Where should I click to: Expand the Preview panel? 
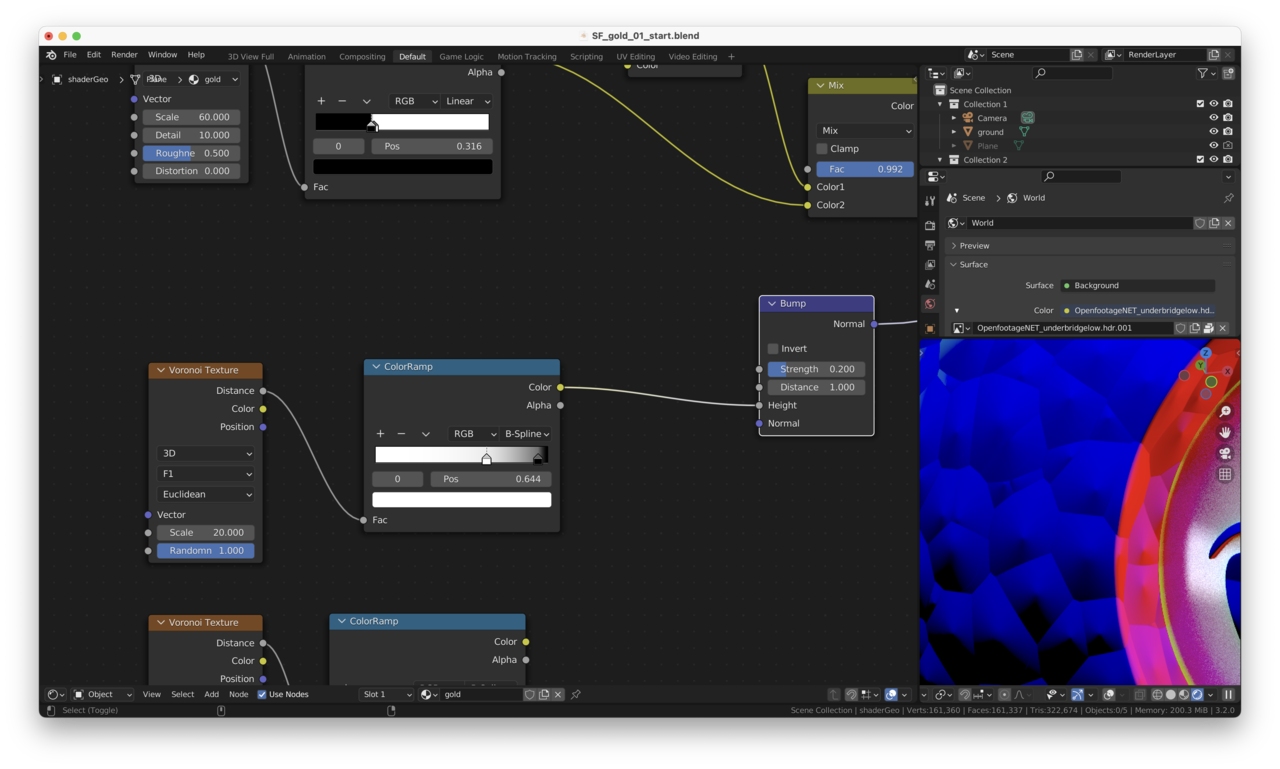(x=953, y=246)
